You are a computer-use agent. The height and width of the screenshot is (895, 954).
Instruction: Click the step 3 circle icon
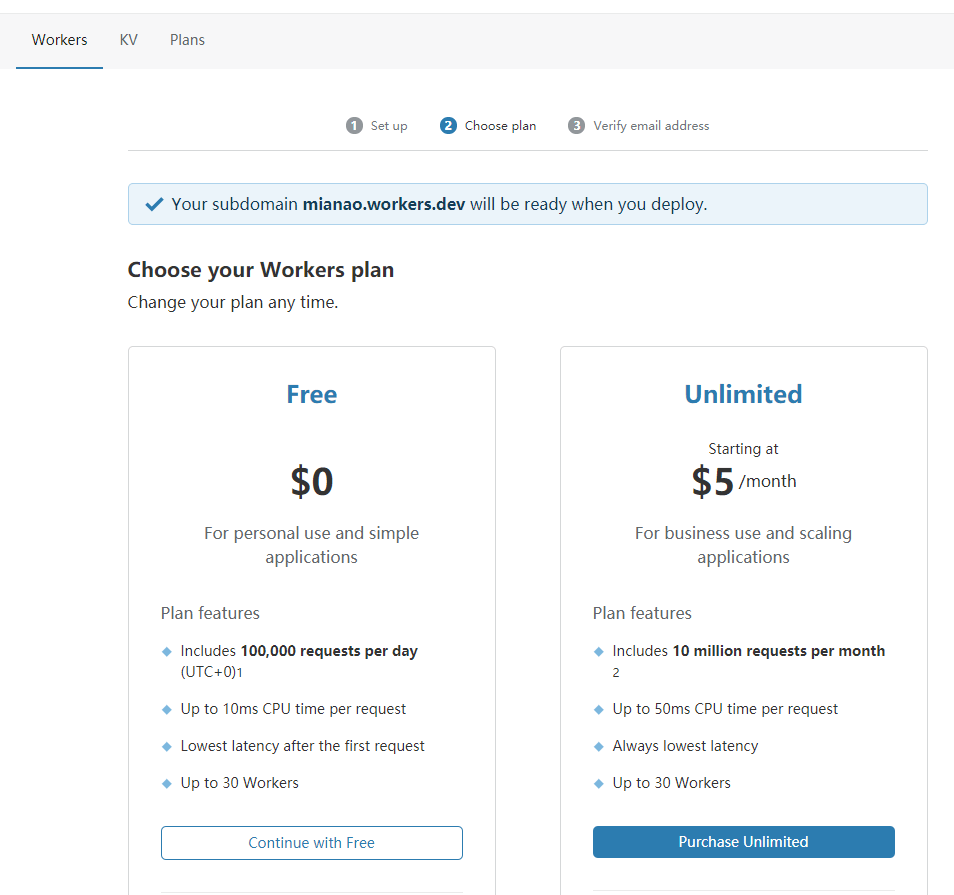click(x=576, y=125)
